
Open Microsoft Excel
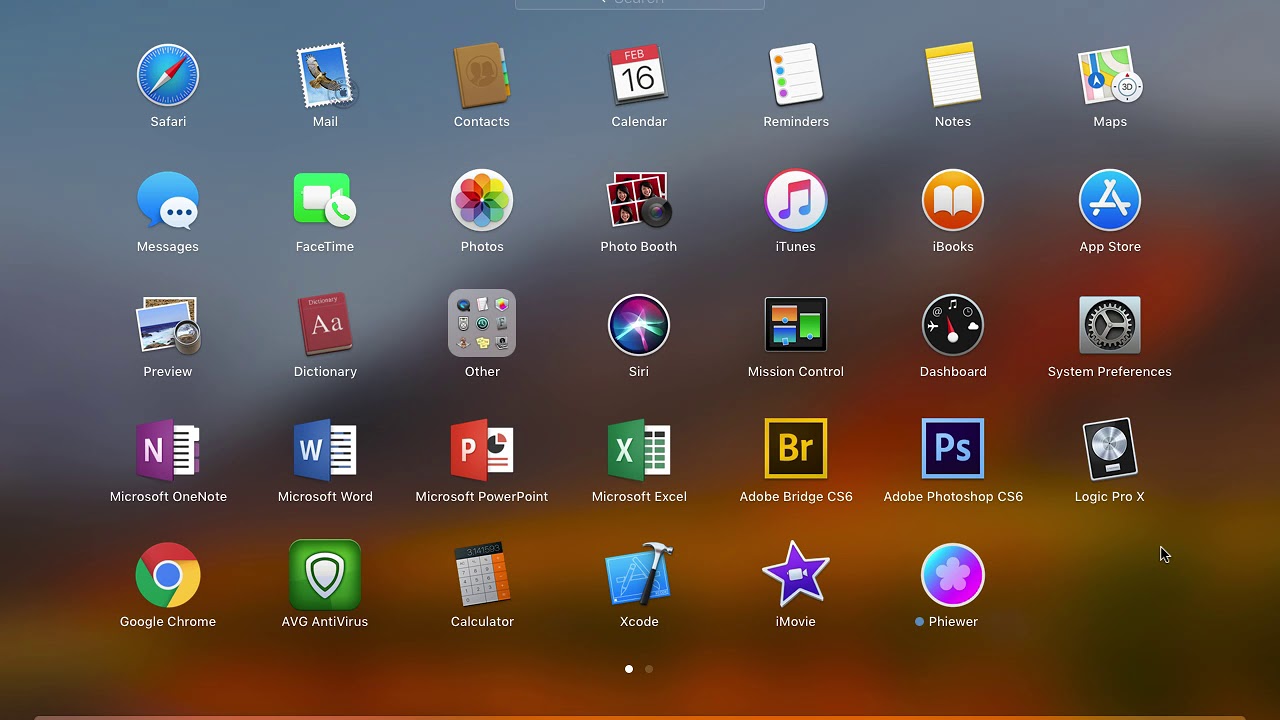tap(639, 450)
